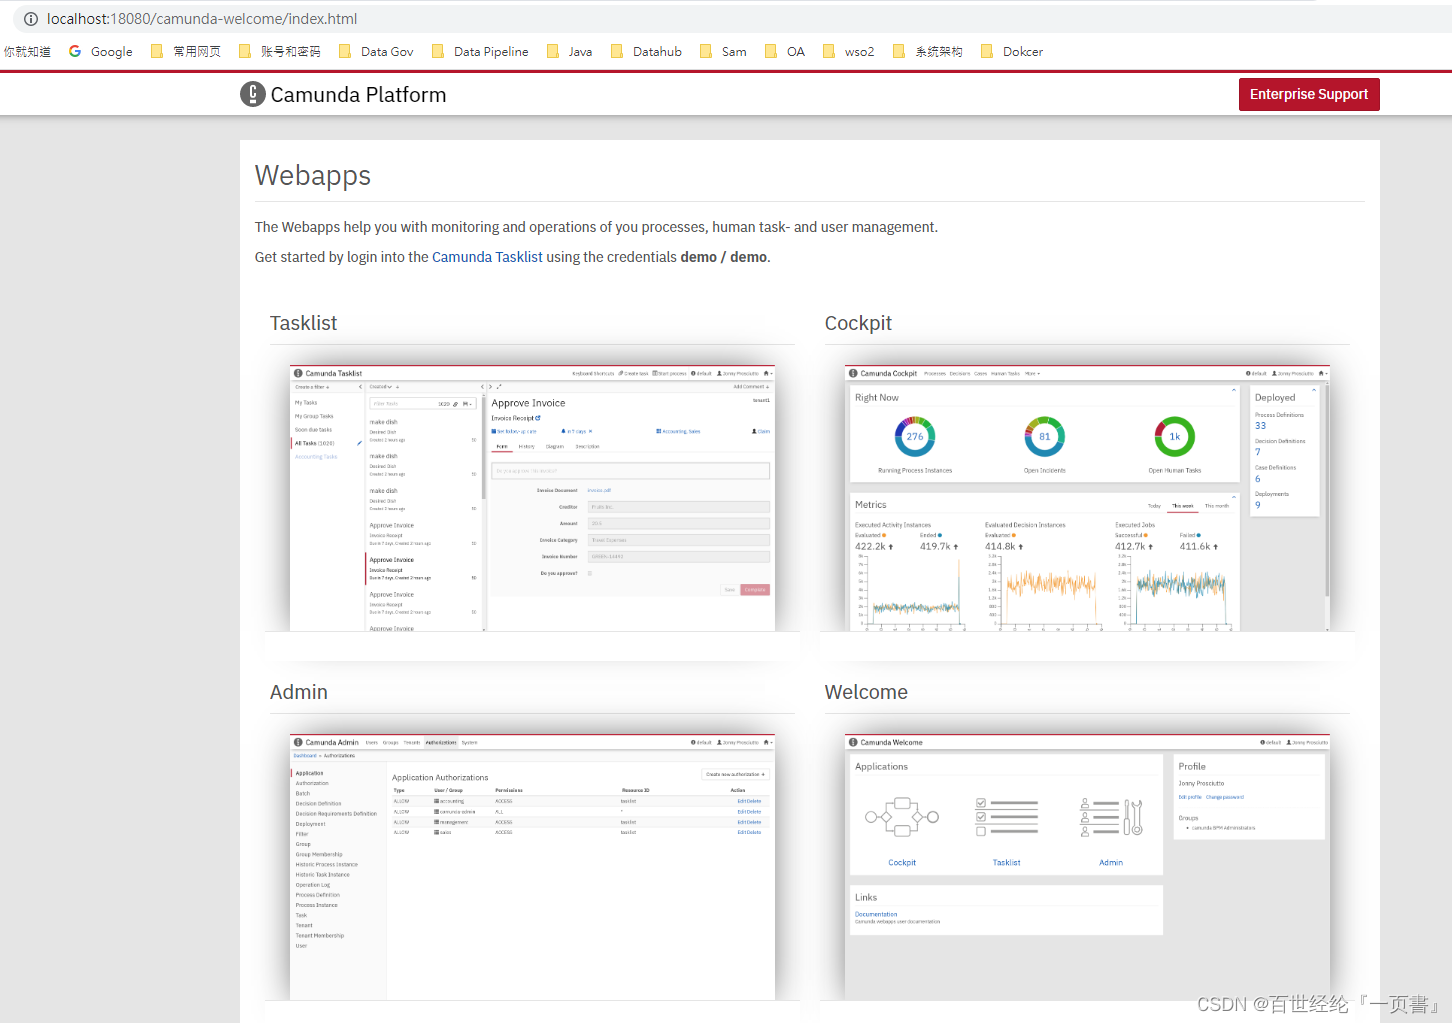The image size is (1452, 1023).
Task: Click the Camunda logo icon in header
Action: tap(253, 94)
